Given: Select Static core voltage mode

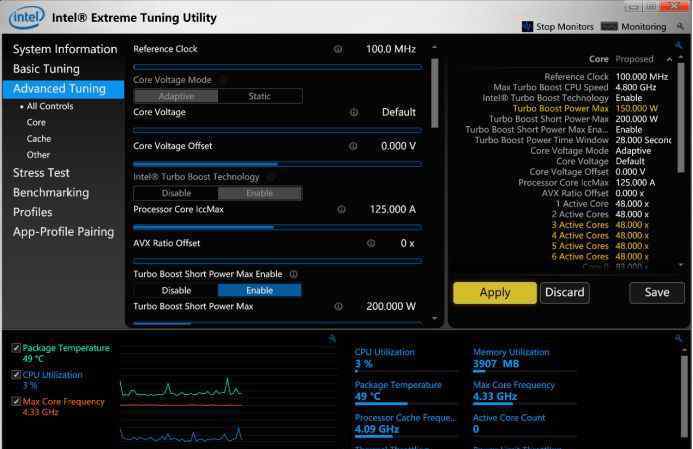Looking at the screenshot, I should [x=260, y=96].
